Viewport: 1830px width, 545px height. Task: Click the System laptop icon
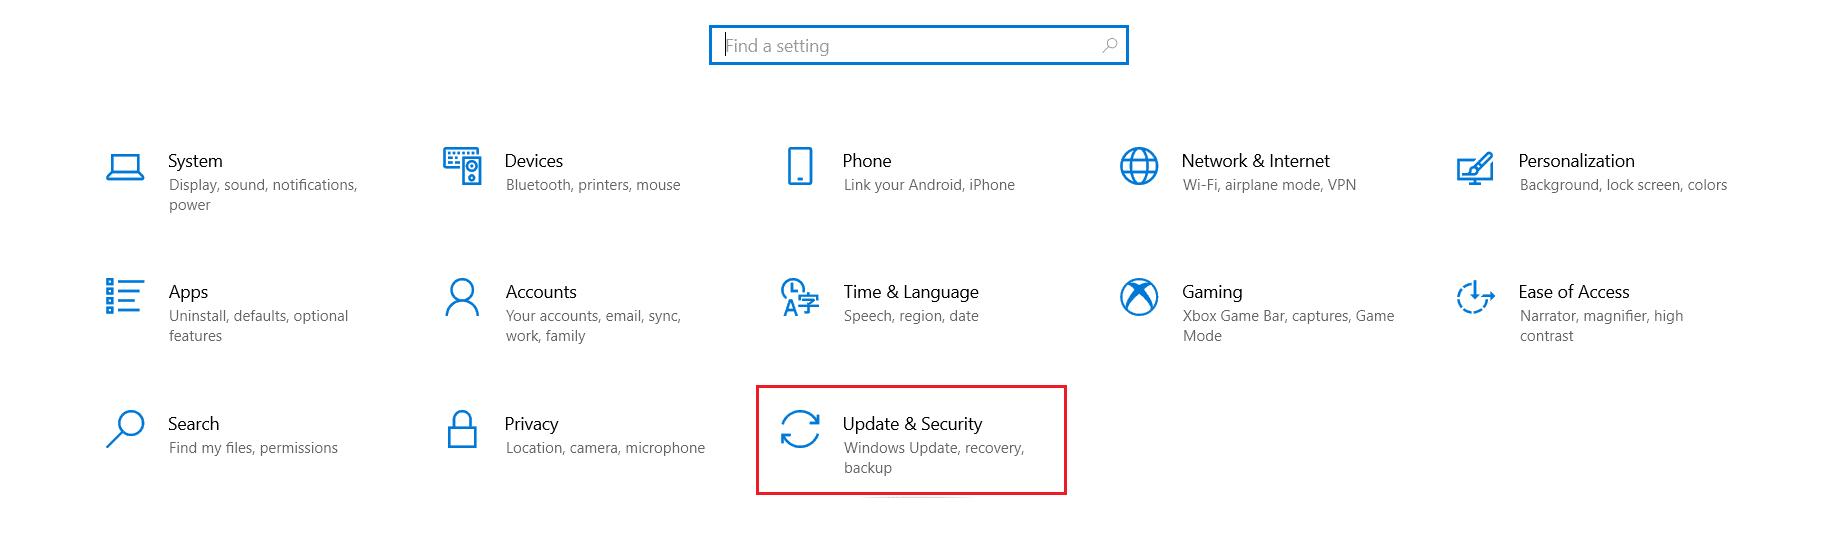pos(125,167)
